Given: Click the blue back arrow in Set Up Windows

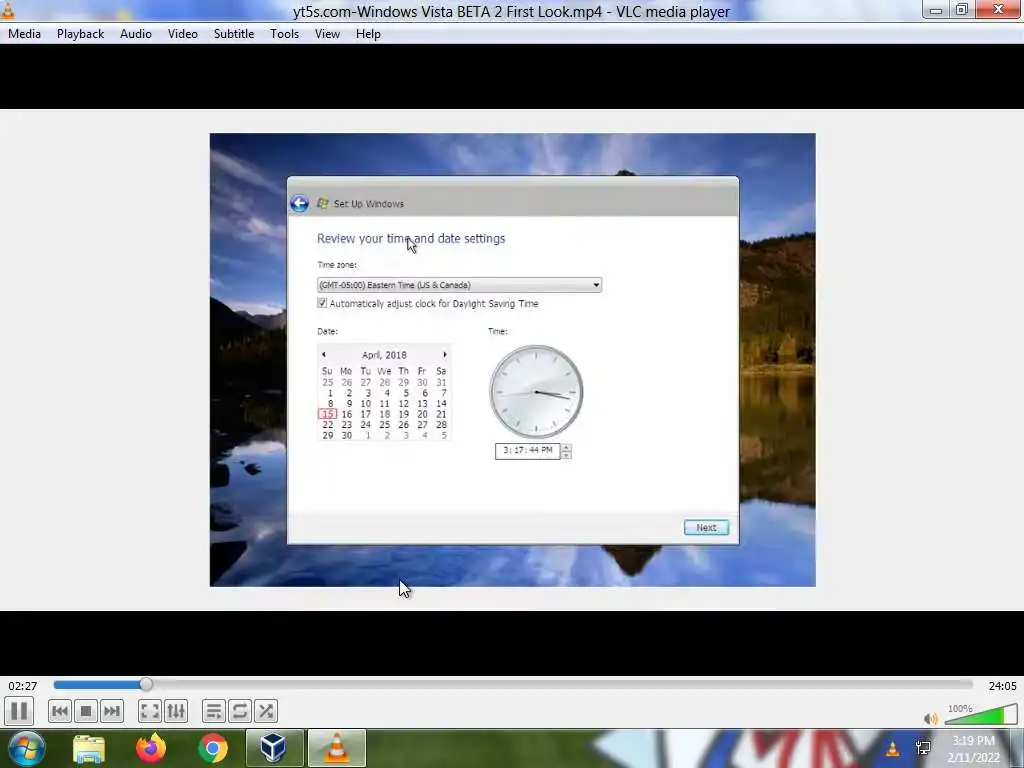Looking at the screenshot, I should pyautogui.click(x=300, y=204).
